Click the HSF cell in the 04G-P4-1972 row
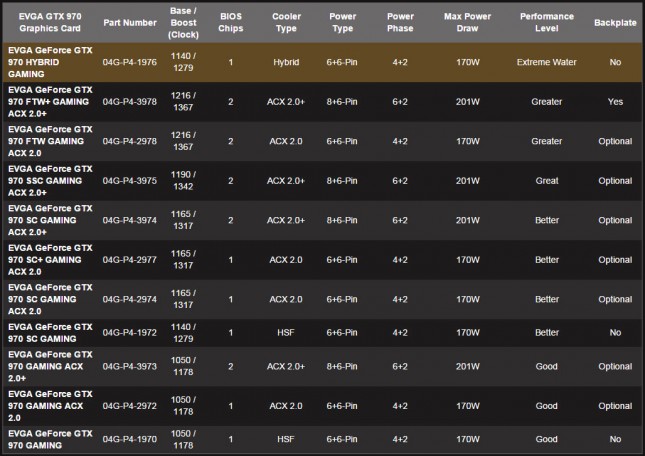Viewport: 645px width, 456px height. pos(286,332)
